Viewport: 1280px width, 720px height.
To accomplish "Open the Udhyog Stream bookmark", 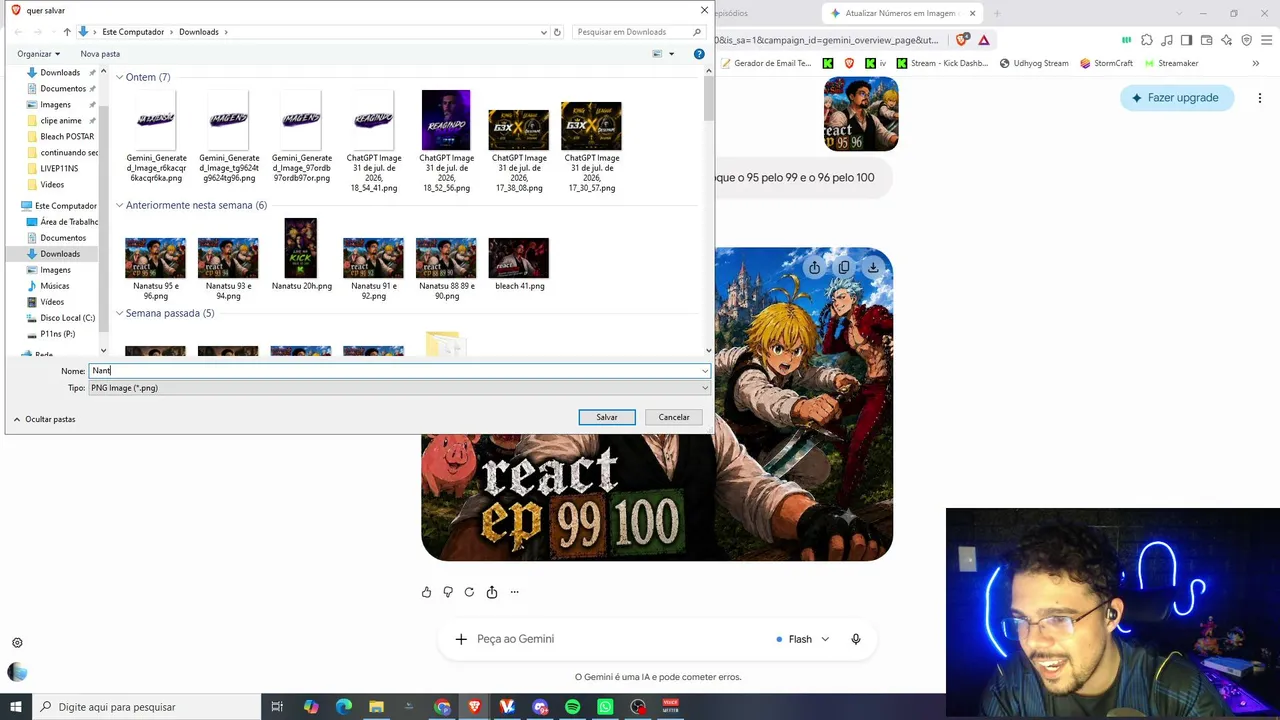I will (x=1034, y=63).
